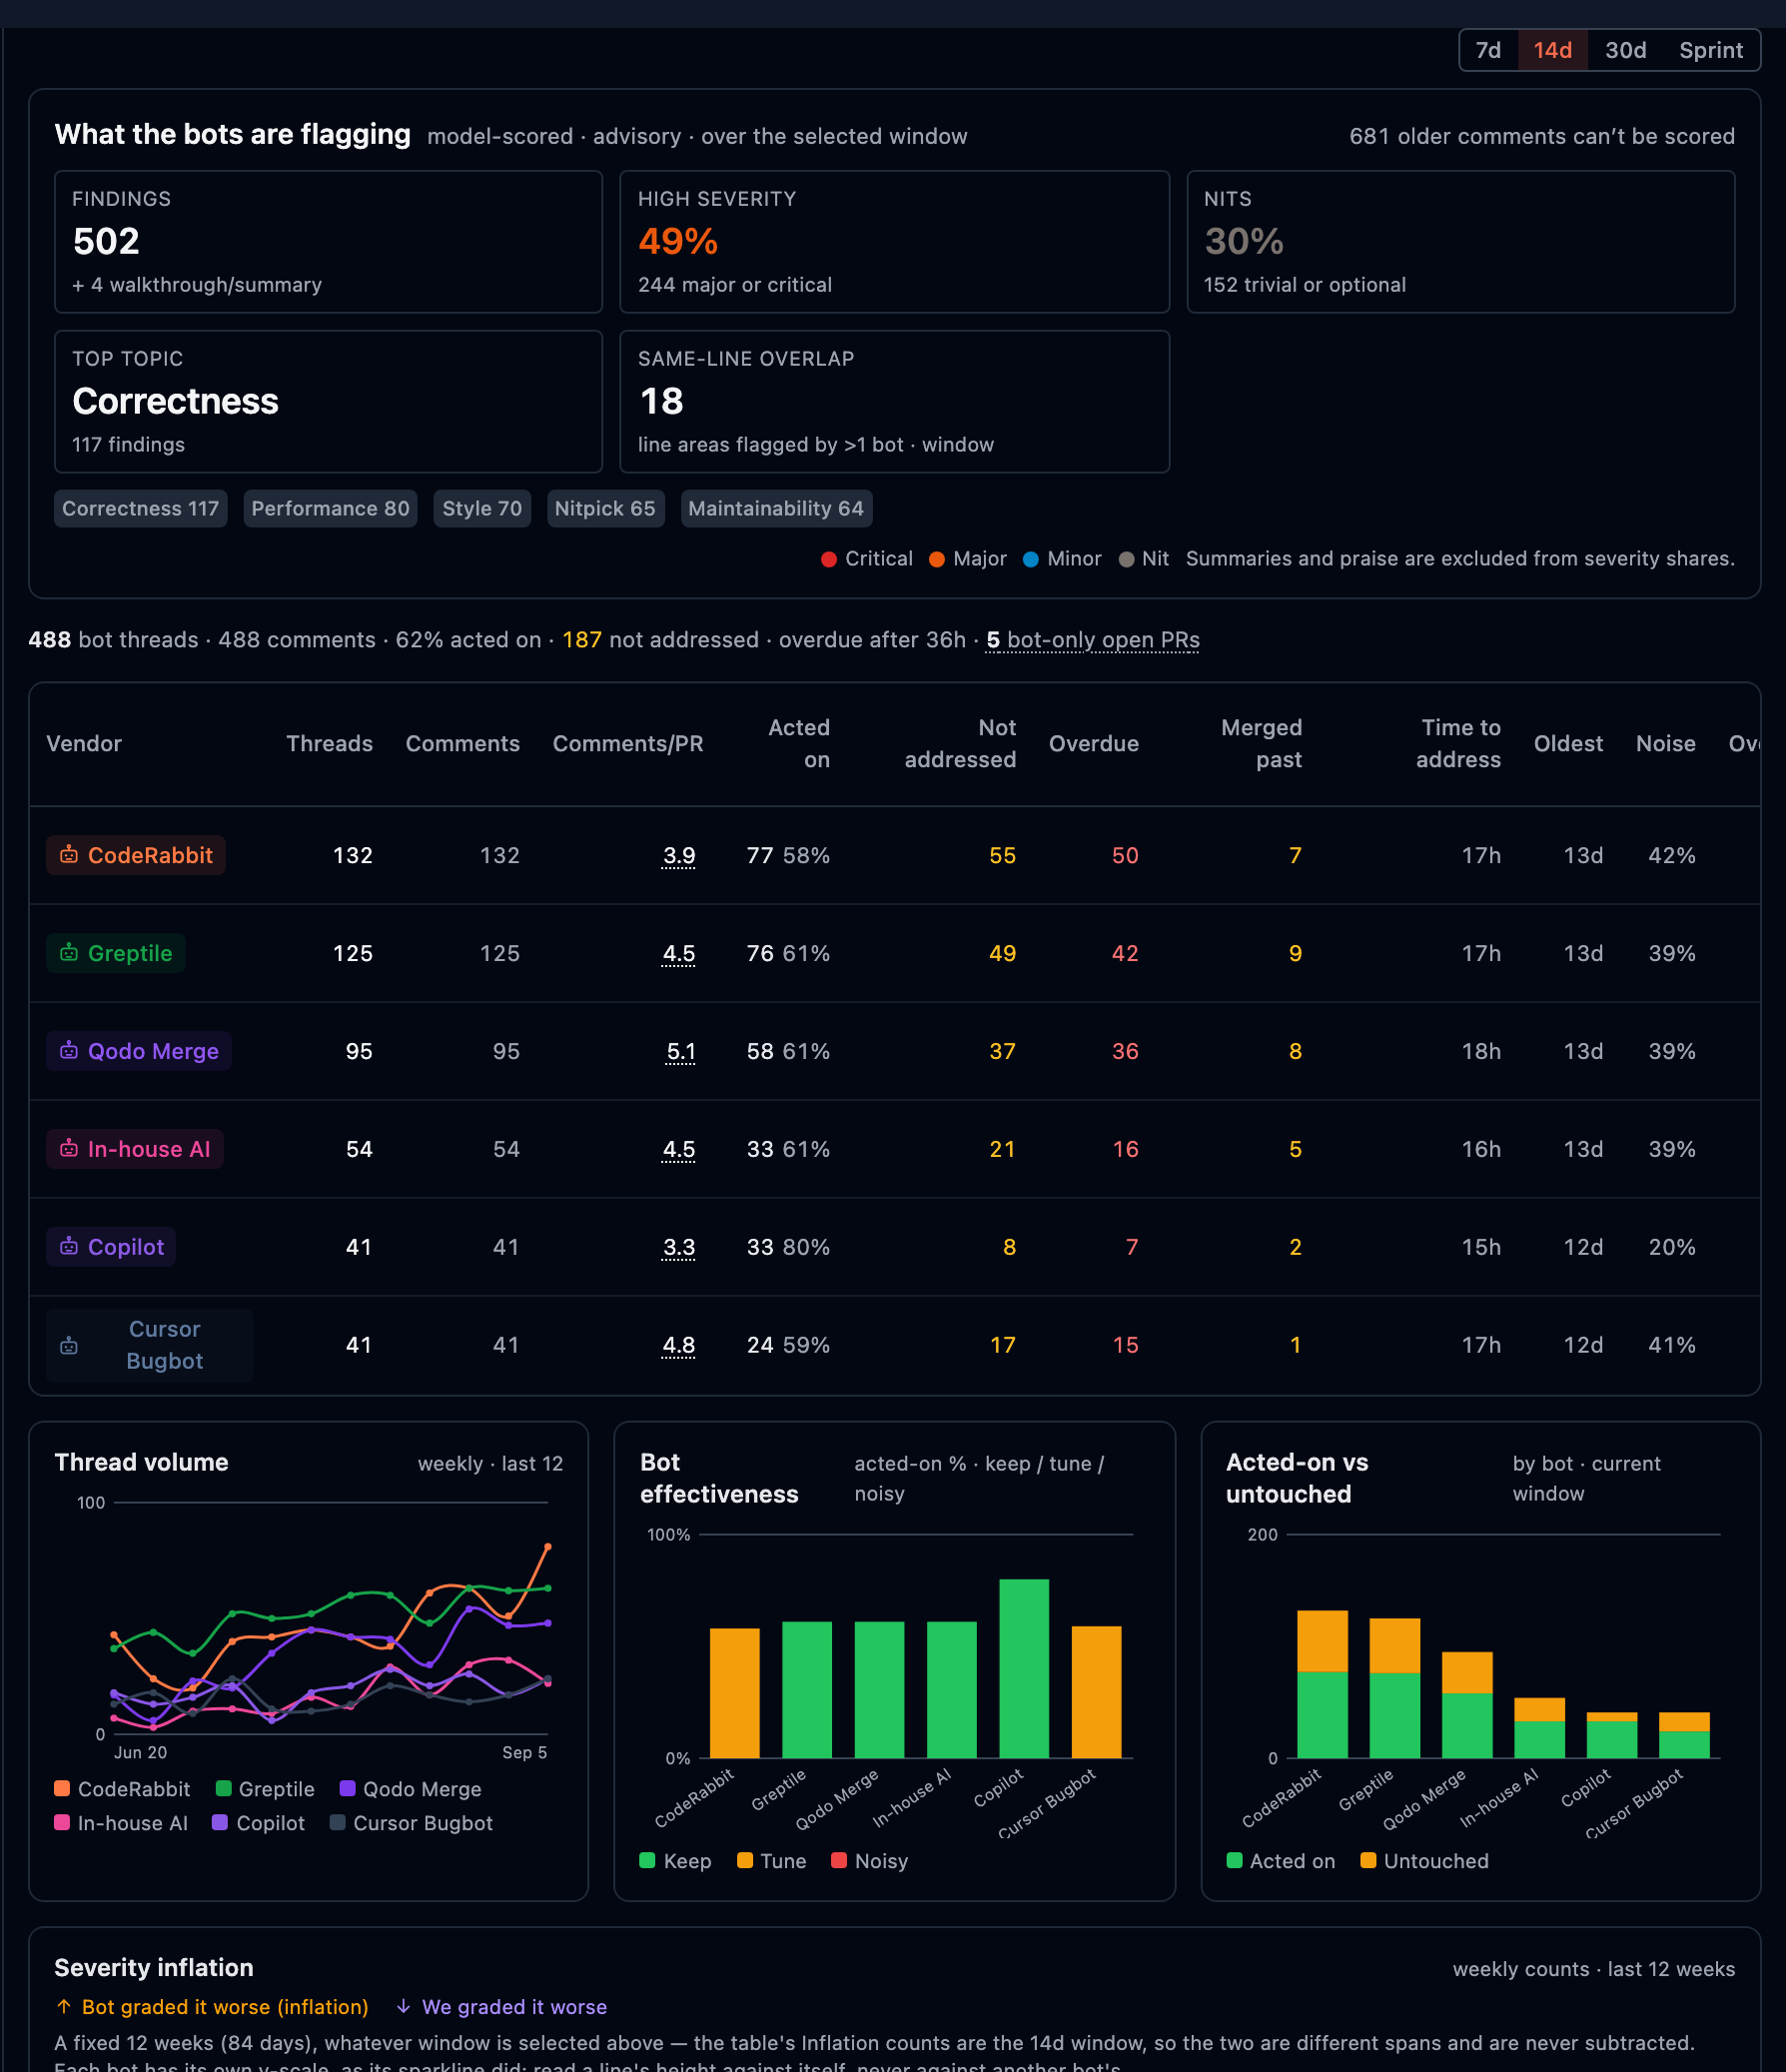The width and height of the screenshot is (1786, 2072).
Task: Click the Greptile bot icon
Action: pyautogui.click(x=69, y=953)
